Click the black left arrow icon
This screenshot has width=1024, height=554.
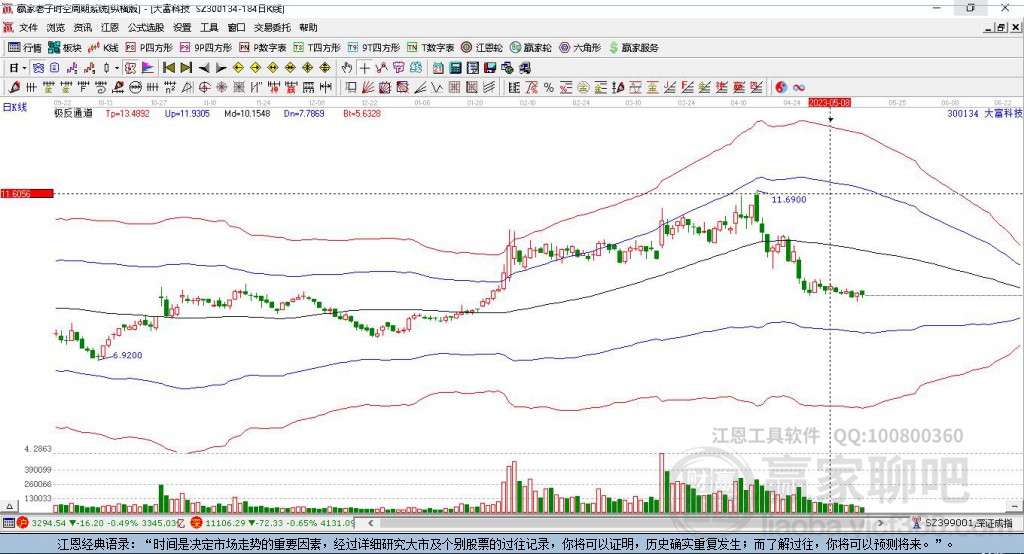pos(204,68)
